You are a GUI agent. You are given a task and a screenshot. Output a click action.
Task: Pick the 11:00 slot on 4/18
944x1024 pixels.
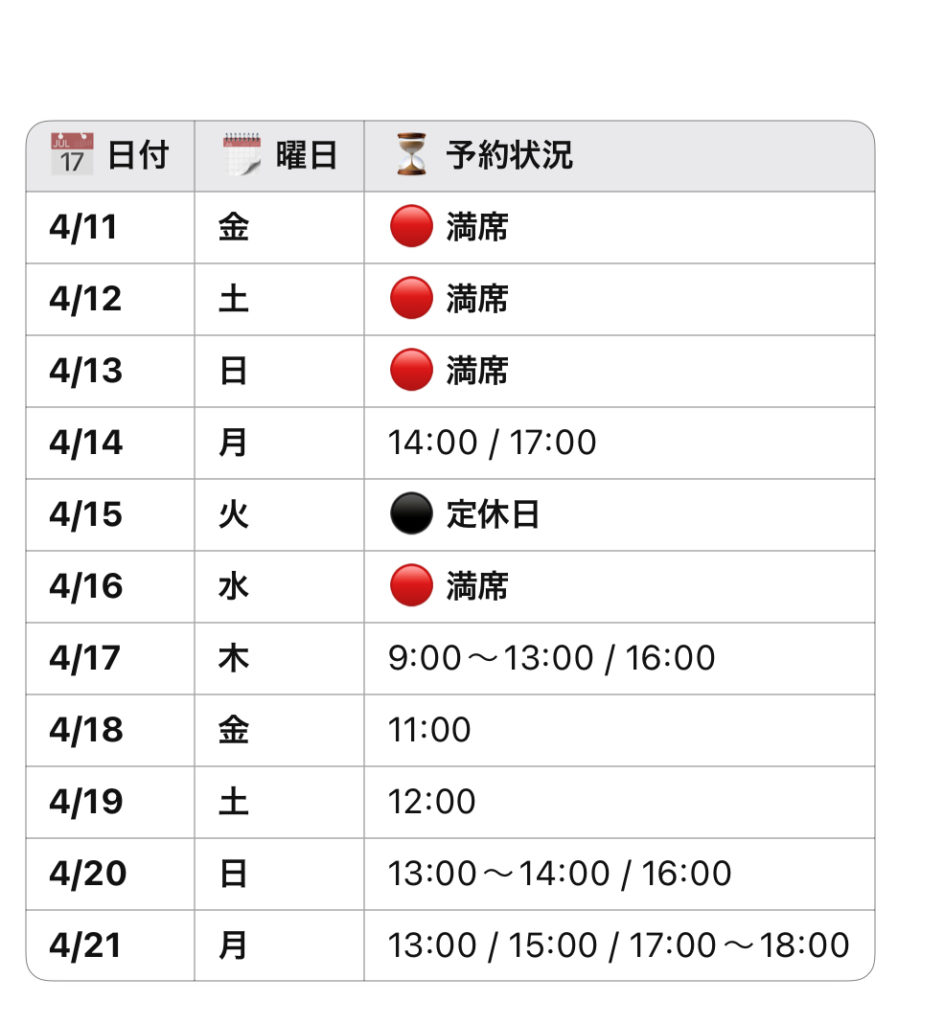coord(429,730)
